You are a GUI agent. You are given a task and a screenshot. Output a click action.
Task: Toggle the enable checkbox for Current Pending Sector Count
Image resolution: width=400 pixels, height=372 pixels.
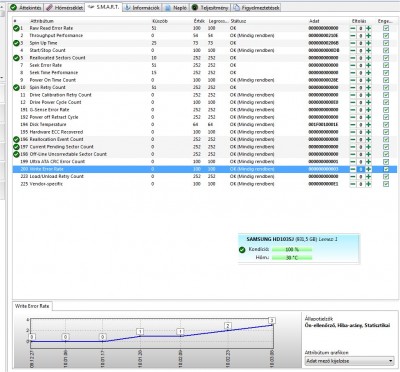(386, 147)
